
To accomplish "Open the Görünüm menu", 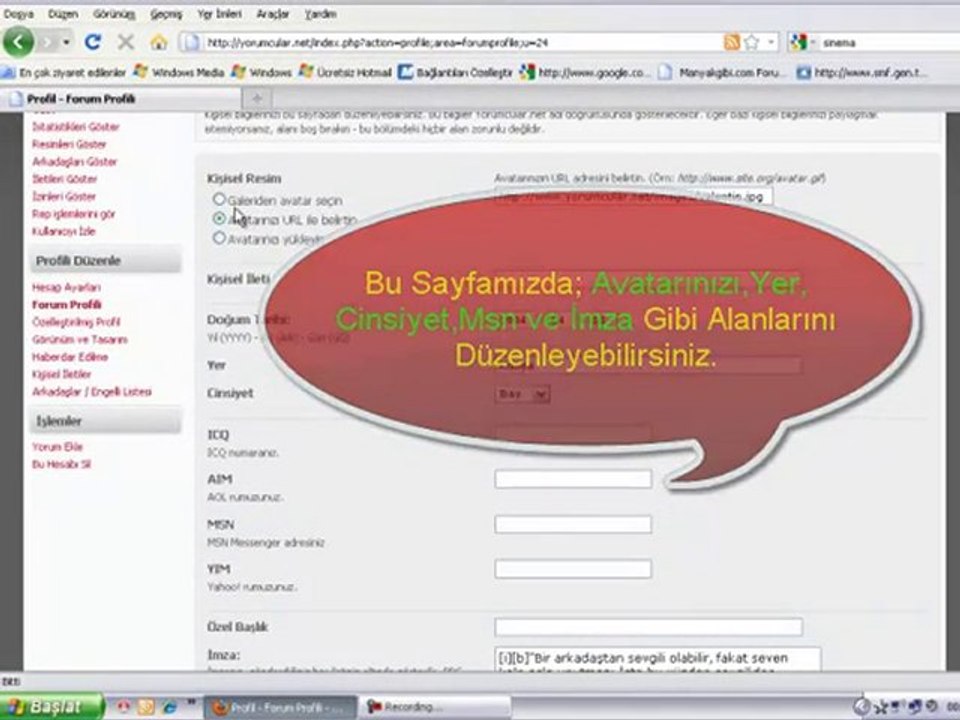I will (x=114, y=13).
